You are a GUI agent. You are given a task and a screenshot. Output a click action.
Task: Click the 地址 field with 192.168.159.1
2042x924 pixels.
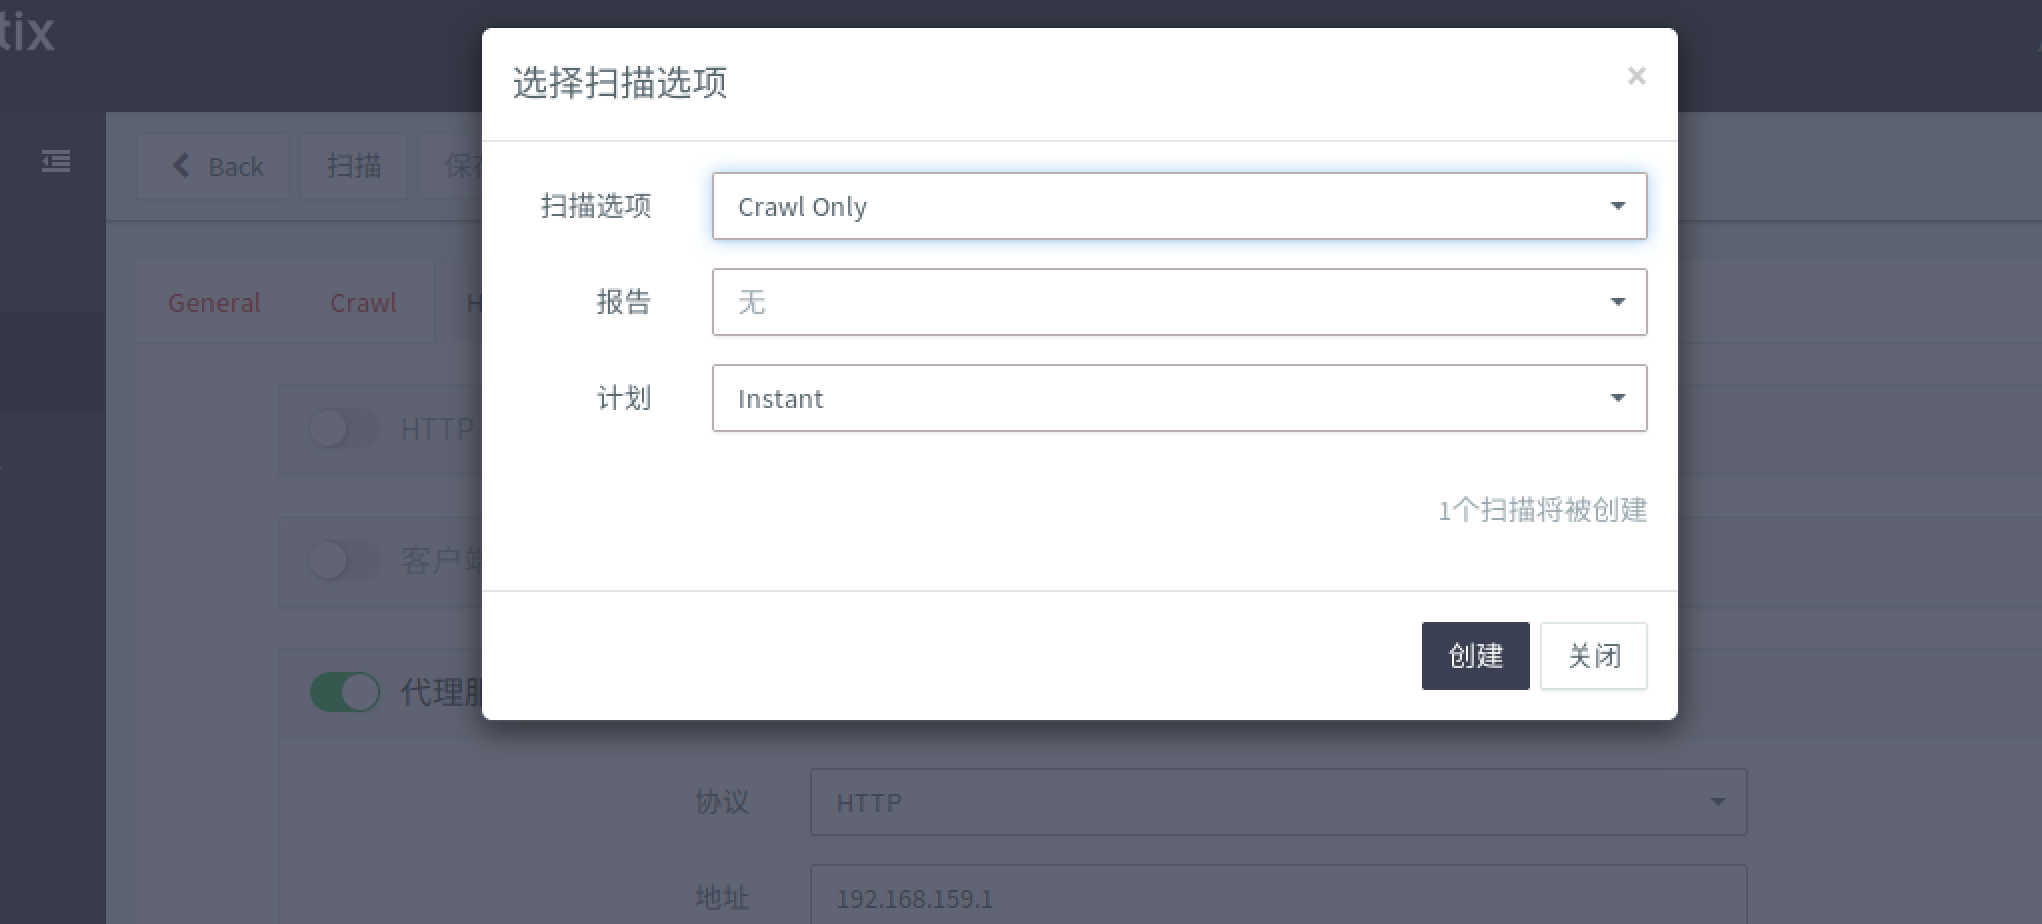click(1278, 896)
